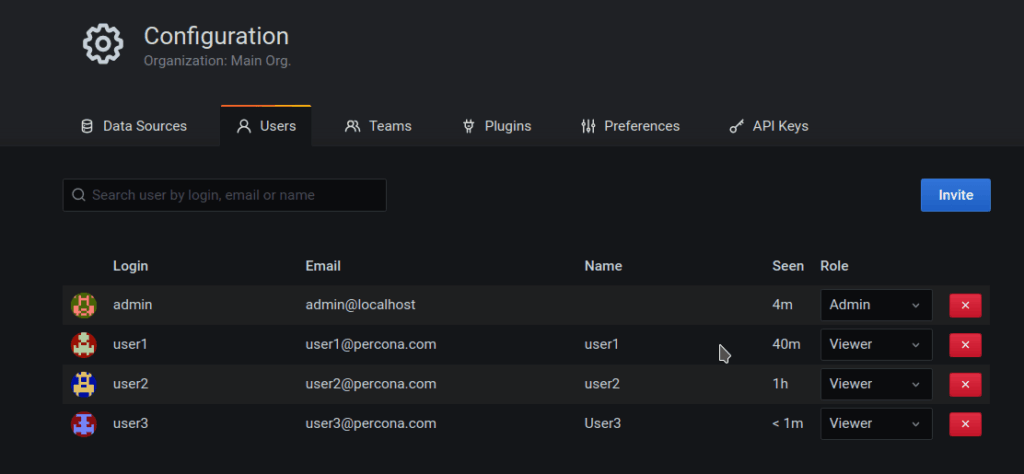Image resolution: width=1024 pixels, height=474 pixels.
Task: Click the admin user avatar
Action: 84,305
